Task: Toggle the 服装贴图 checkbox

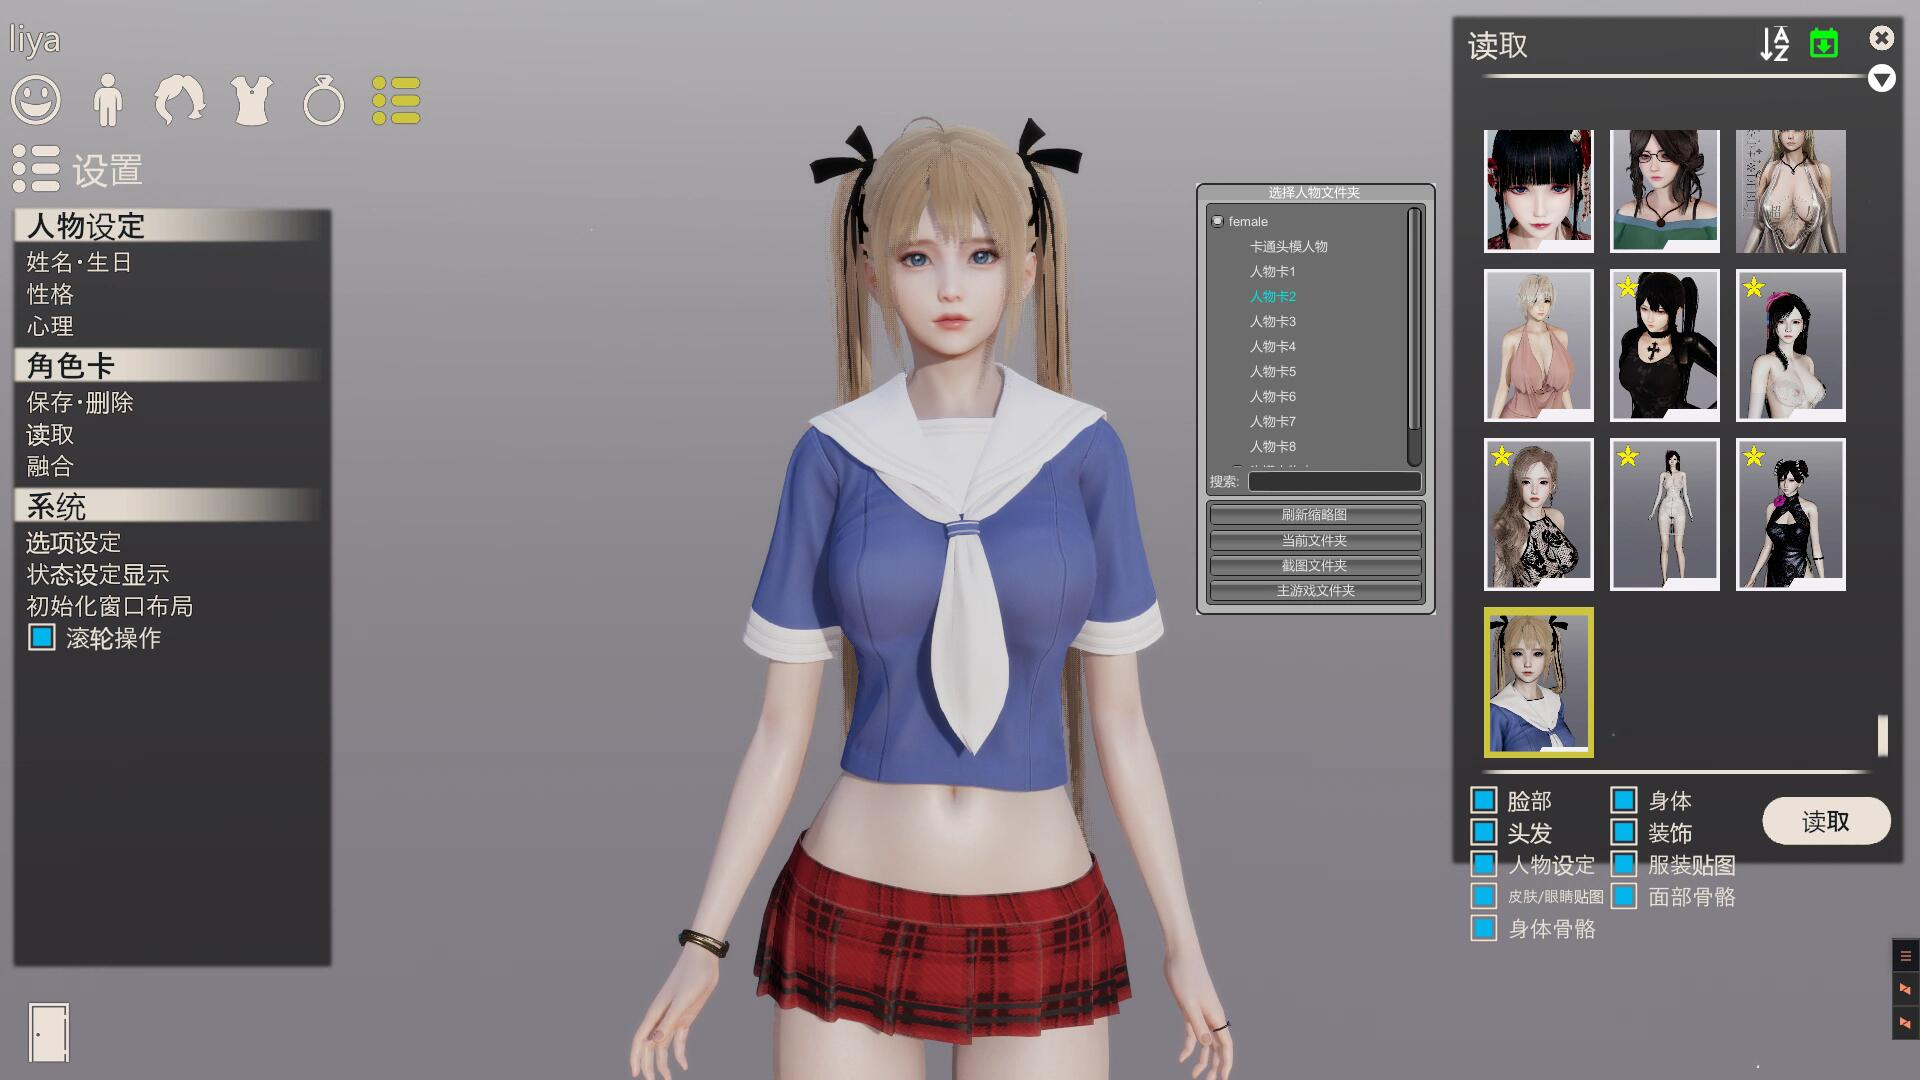Action: tap(1624, 865)
